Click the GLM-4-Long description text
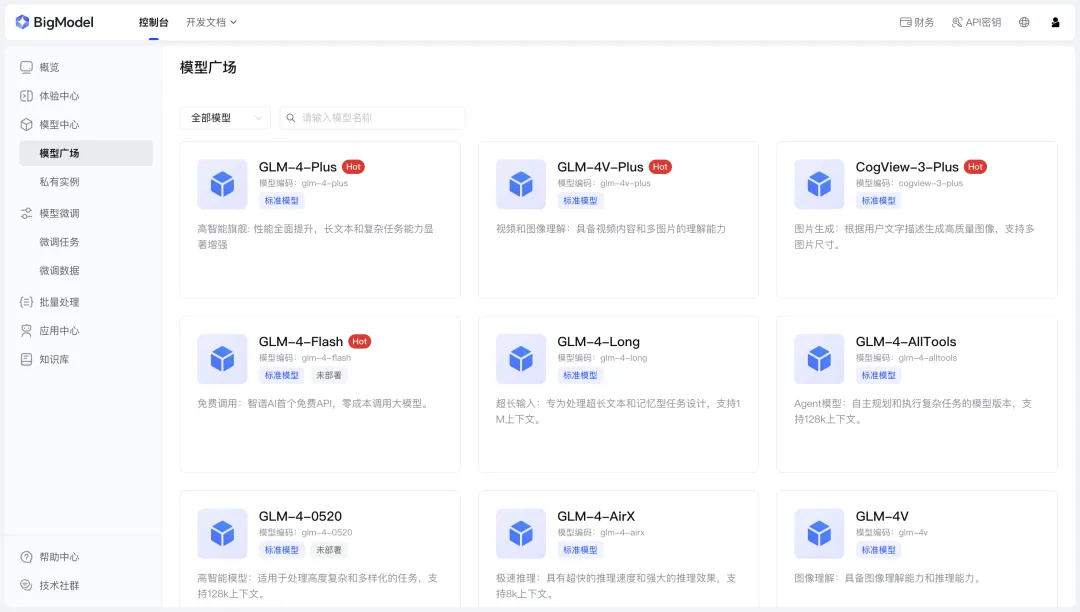The width and height of the screenshot is (1080, 612). pyautogui.click(x=618, y=411)
